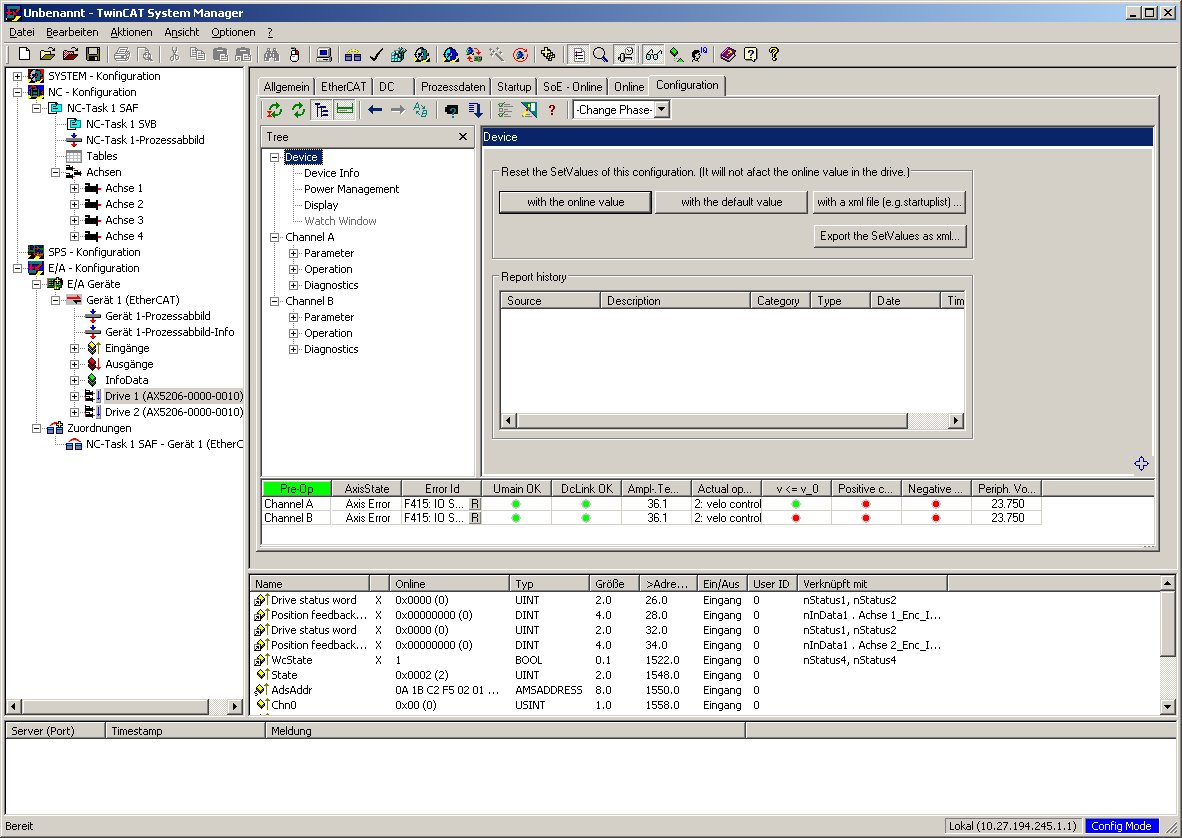The height and width of the screenshot is (838, 1182).
Task: Click the R reset button for Channel A
Action: (475, 504)
